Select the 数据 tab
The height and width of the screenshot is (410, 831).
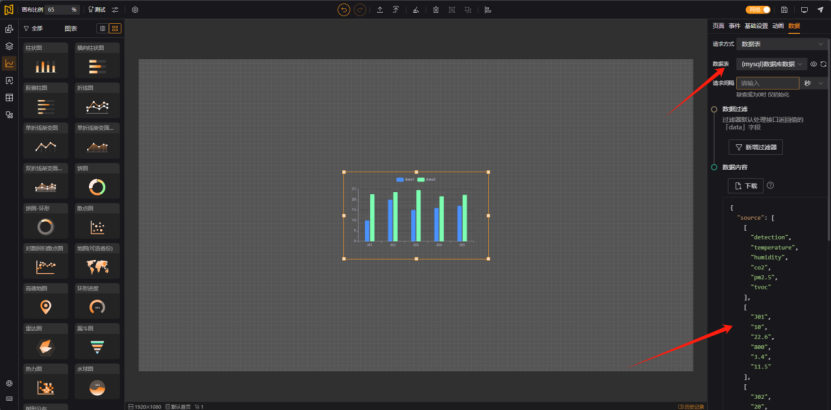point(794,25)
